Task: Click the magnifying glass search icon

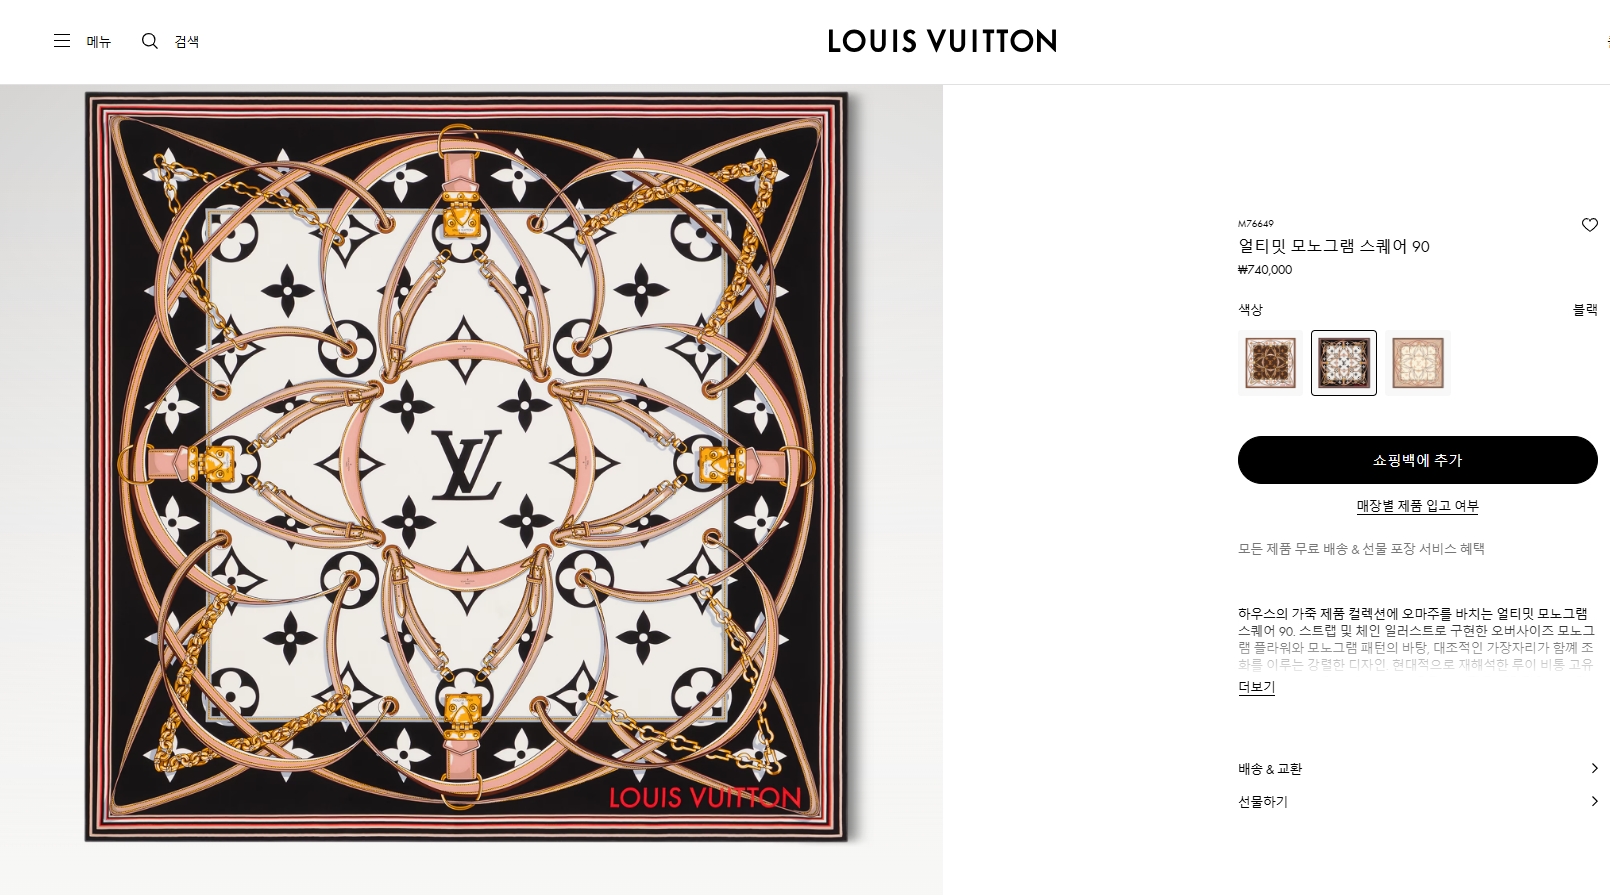Action: [150, 41]
